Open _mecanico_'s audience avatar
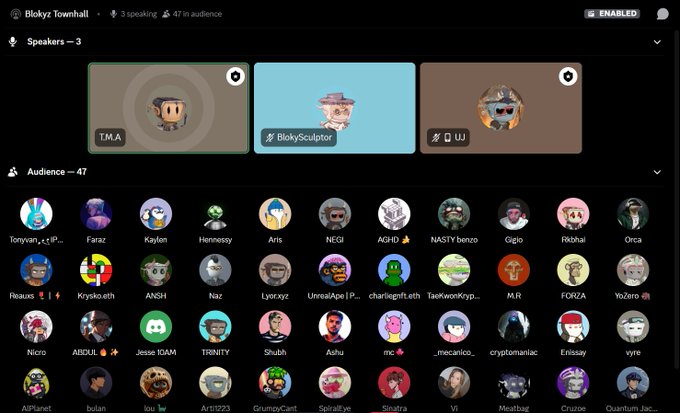 [454, 327]
